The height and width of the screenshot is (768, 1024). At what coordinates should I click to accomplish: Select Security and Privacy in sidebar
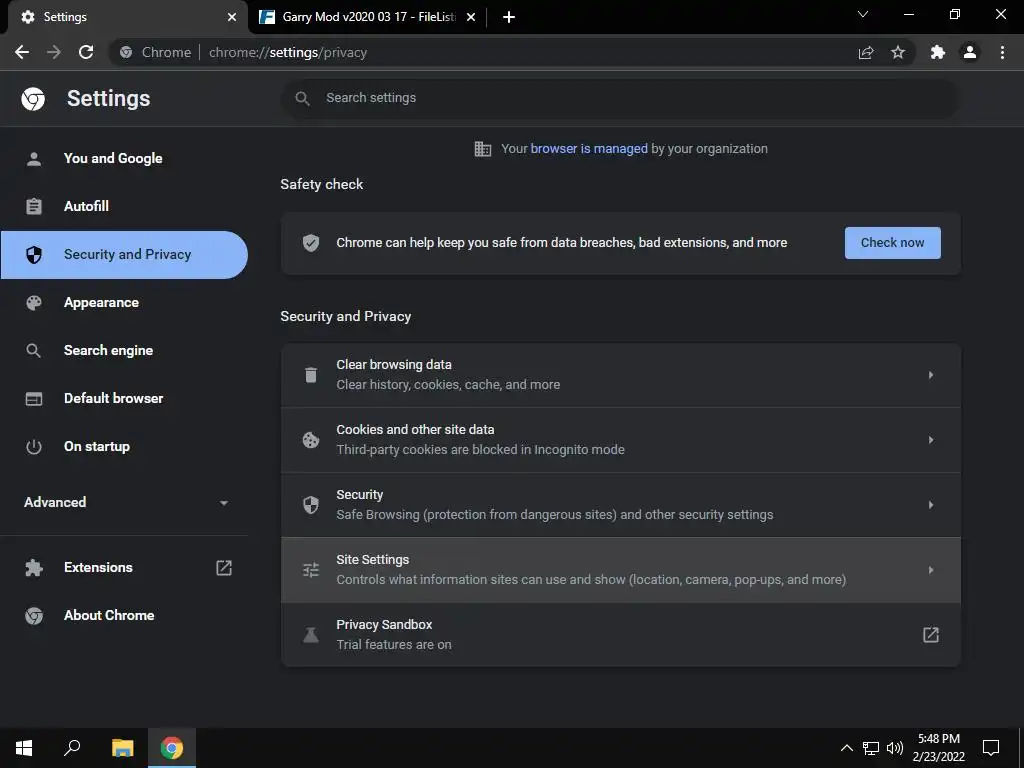click(x=124, y=255)
